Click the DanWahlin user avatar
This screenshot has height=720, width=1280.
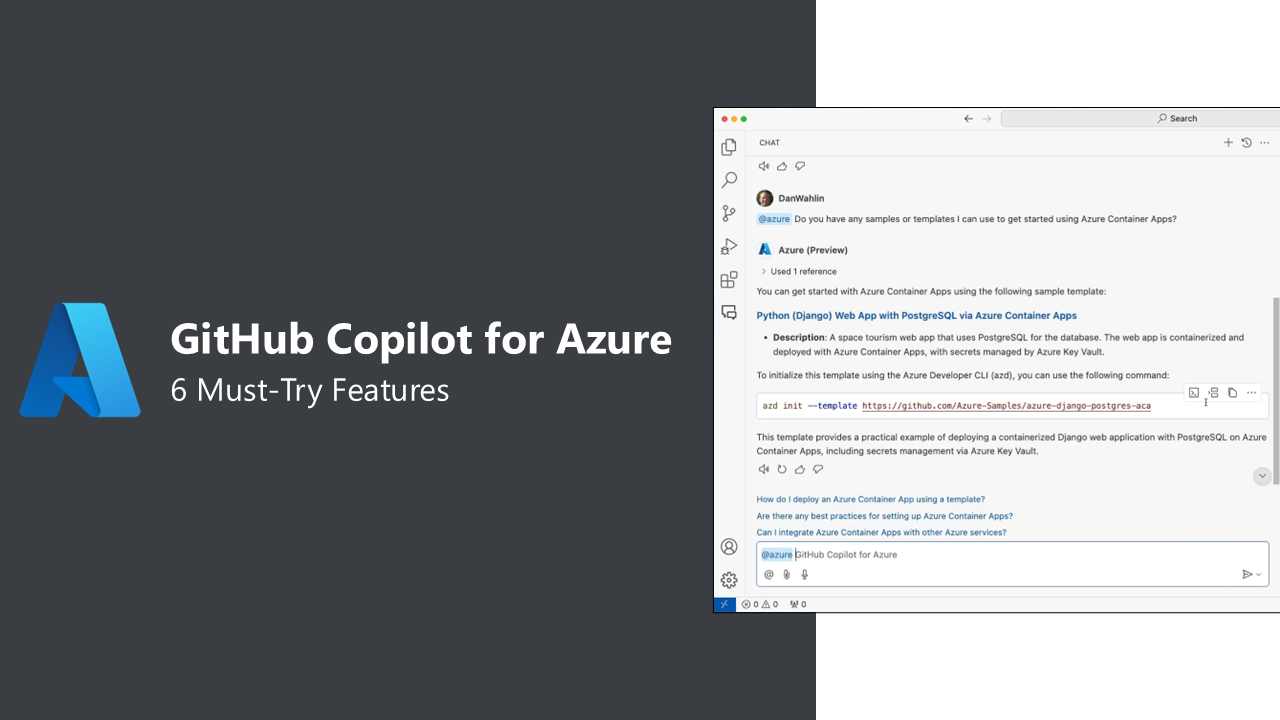coord(765,198)
